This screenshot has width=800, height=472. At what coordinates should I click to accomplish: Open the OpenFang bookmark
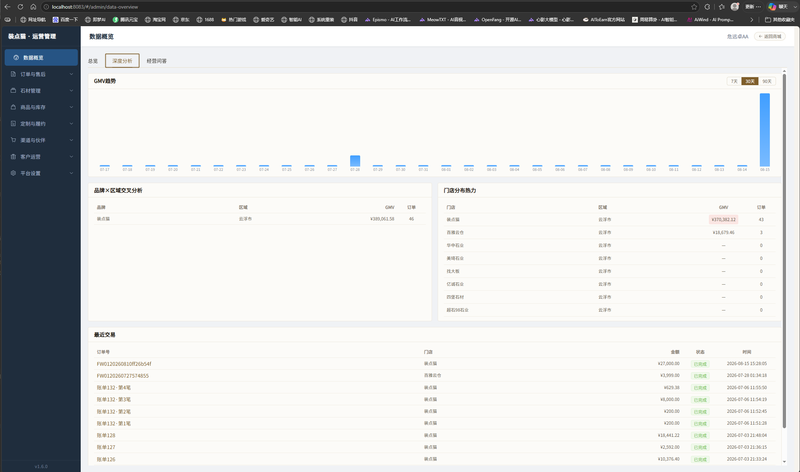[497, 19]
